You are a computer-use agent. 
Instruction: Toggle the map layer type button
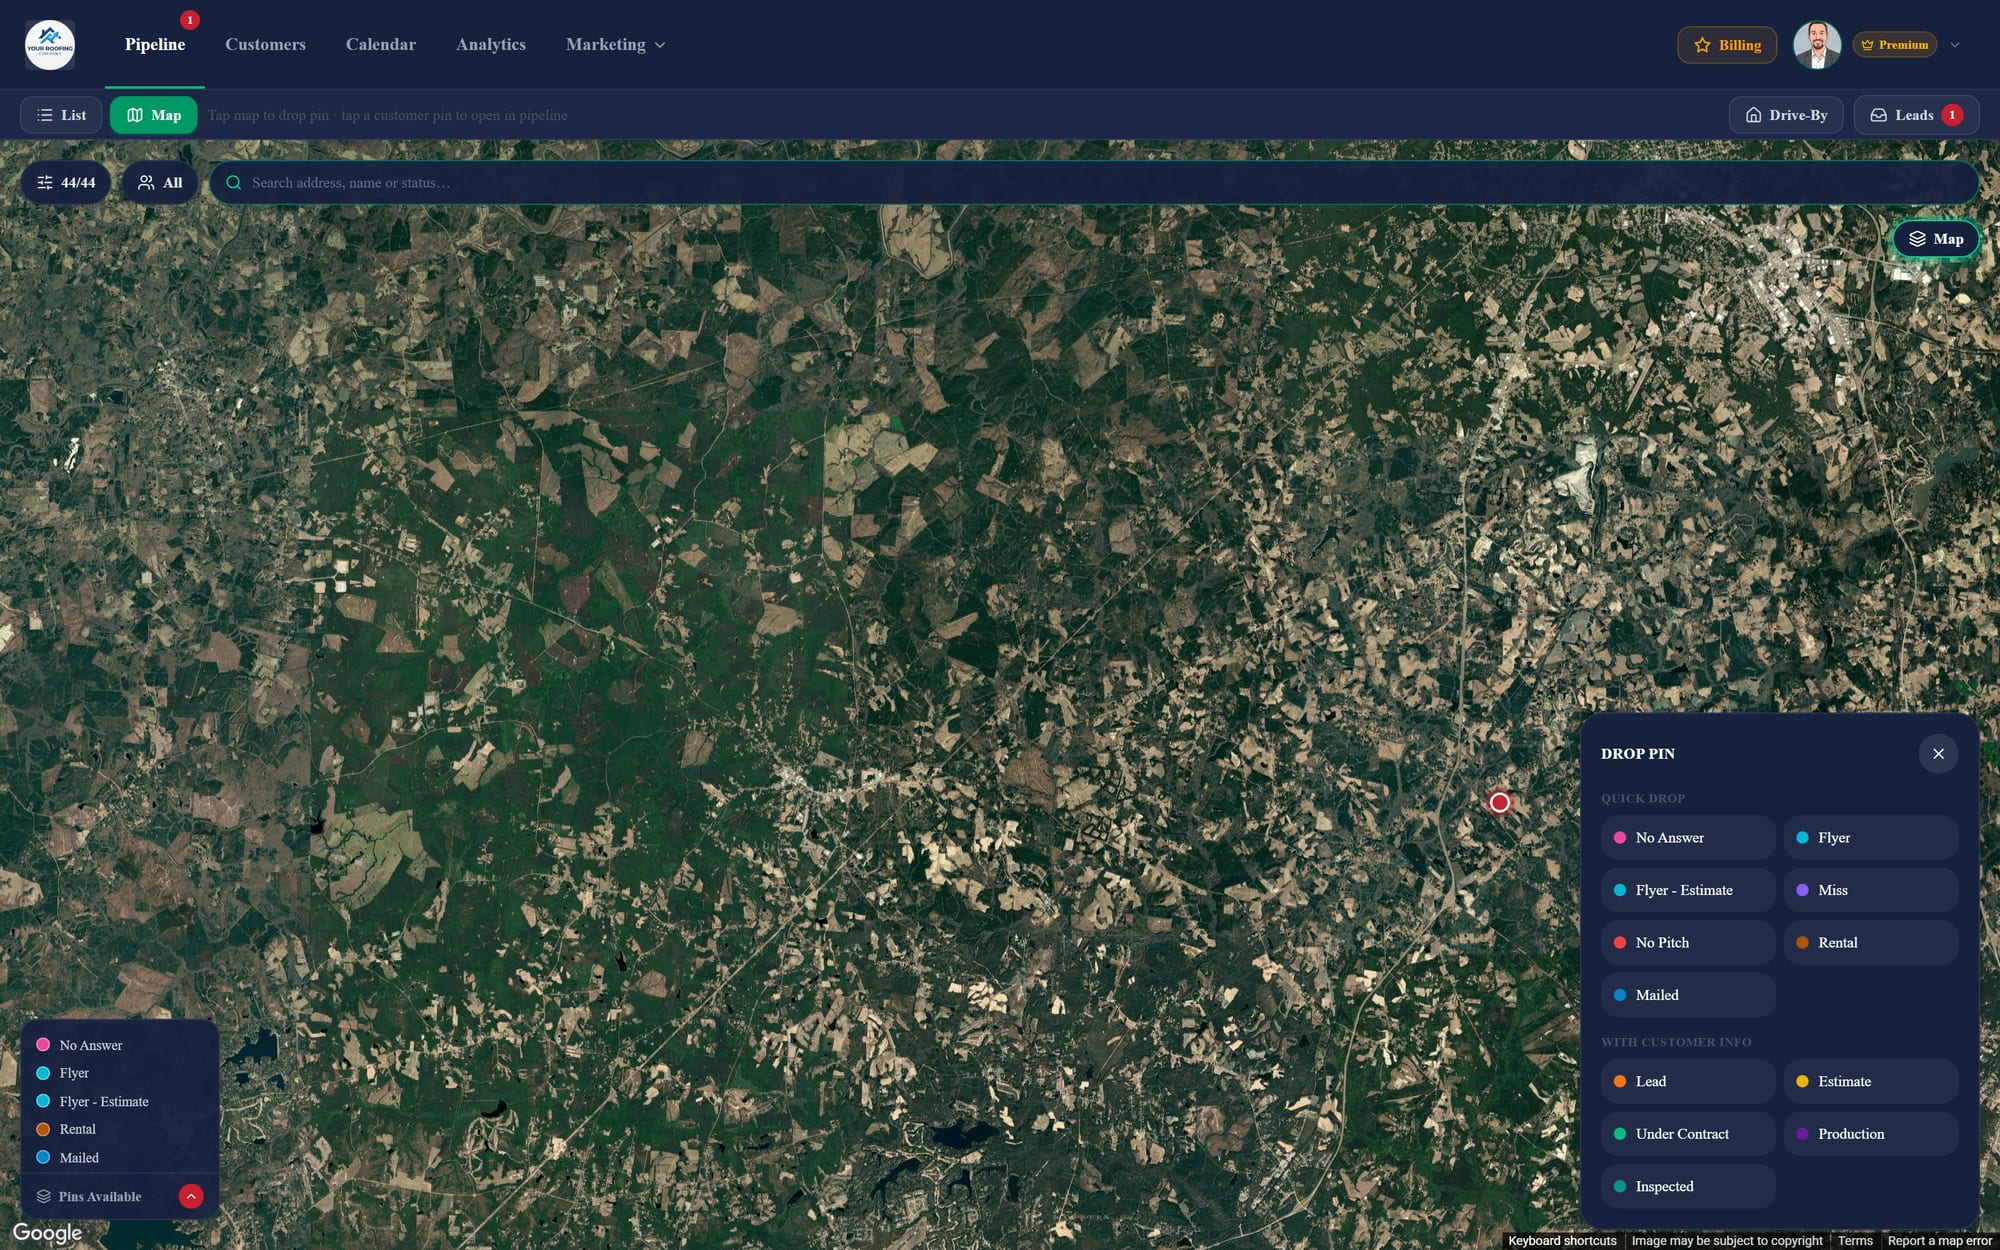[x=1936, y=239]
